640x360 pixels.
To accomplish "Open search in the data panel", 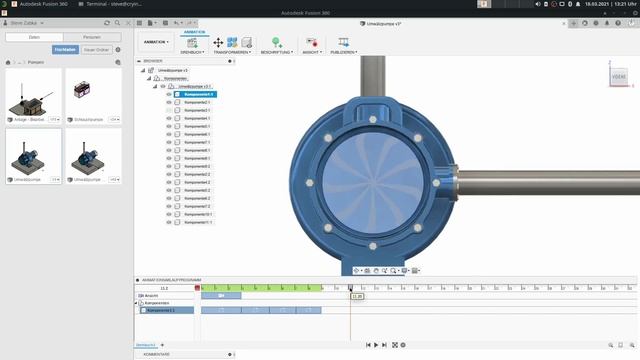I will [118, 23].
